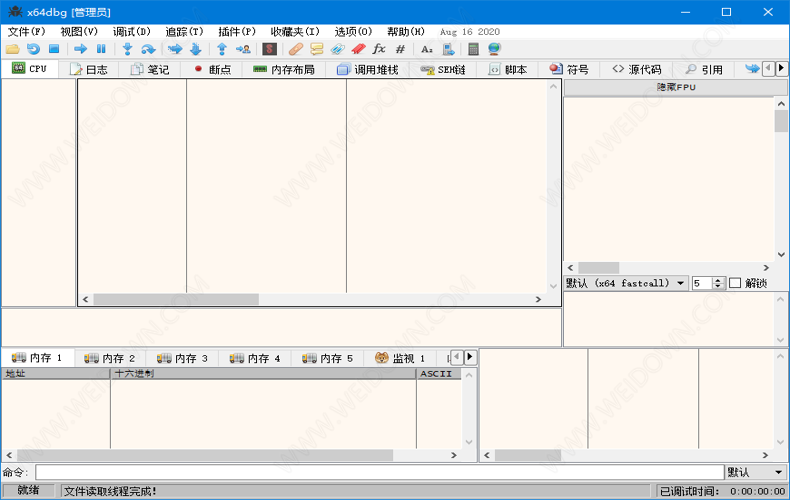
Task: Select the 内存 4 dump tab
Action: point(254,358)
